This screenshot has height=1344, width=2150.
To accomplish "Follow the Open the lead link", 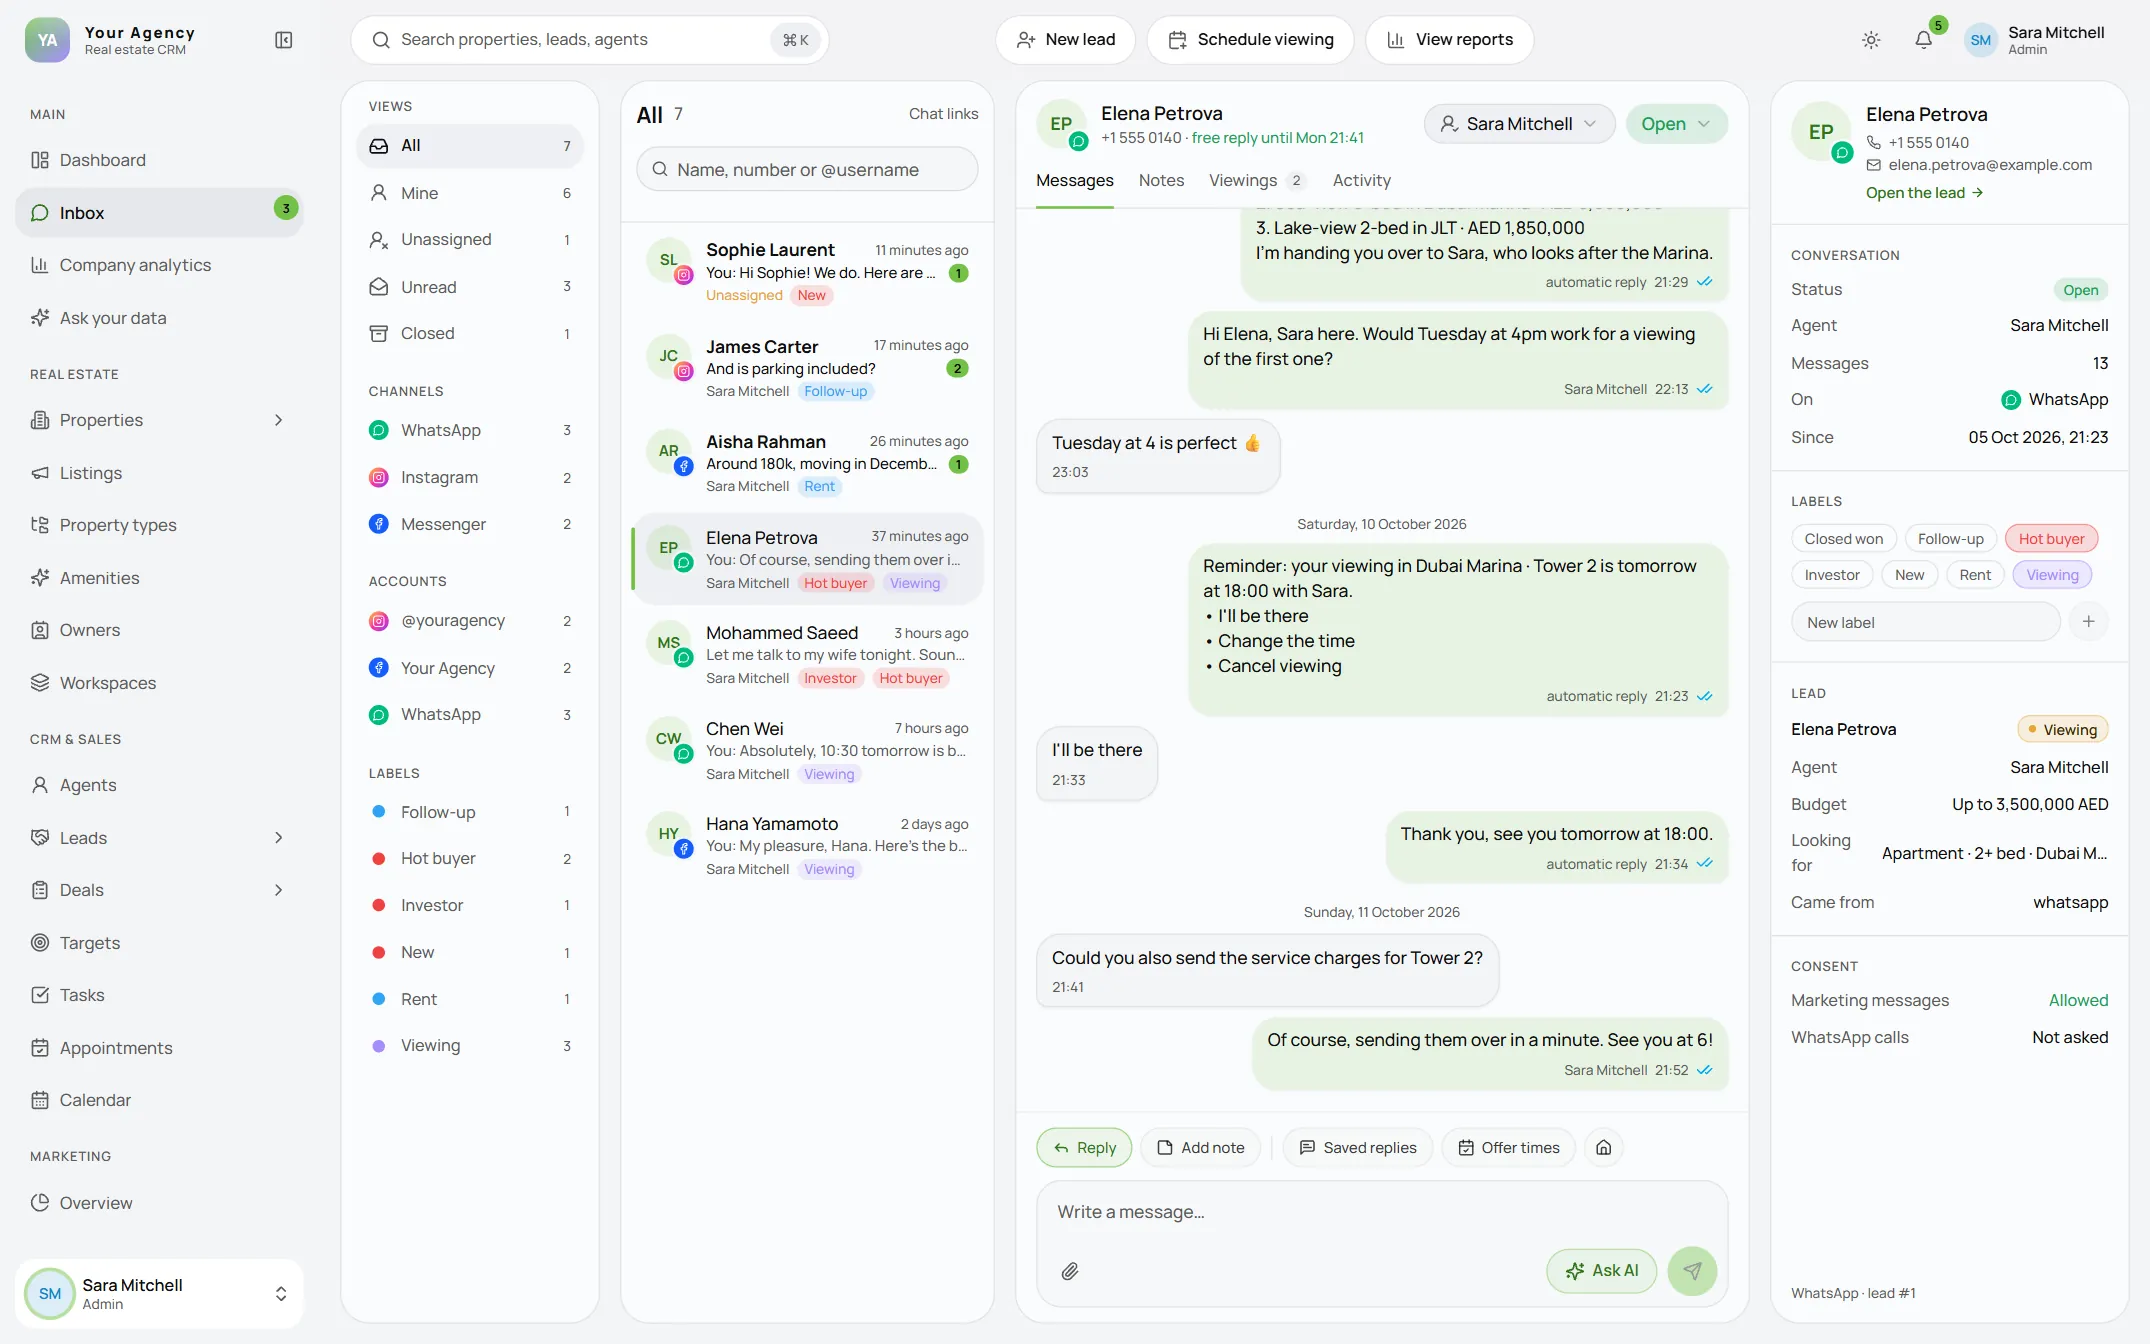I will pos(1924,193).
